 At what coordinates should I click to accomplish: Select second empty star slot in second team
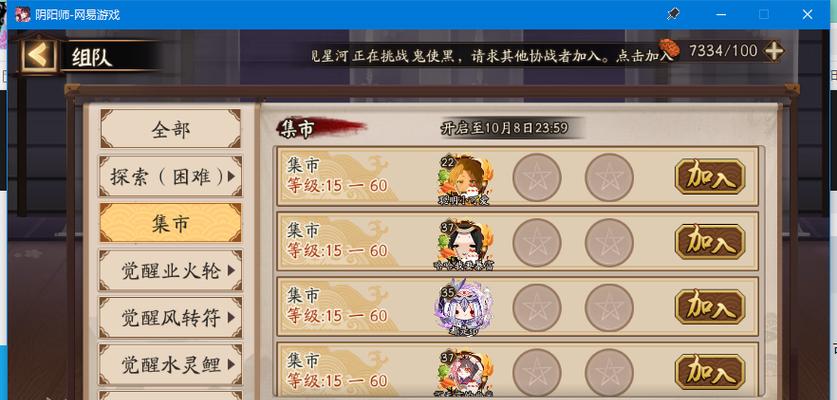pyautogui.click(x=609, y=242)
